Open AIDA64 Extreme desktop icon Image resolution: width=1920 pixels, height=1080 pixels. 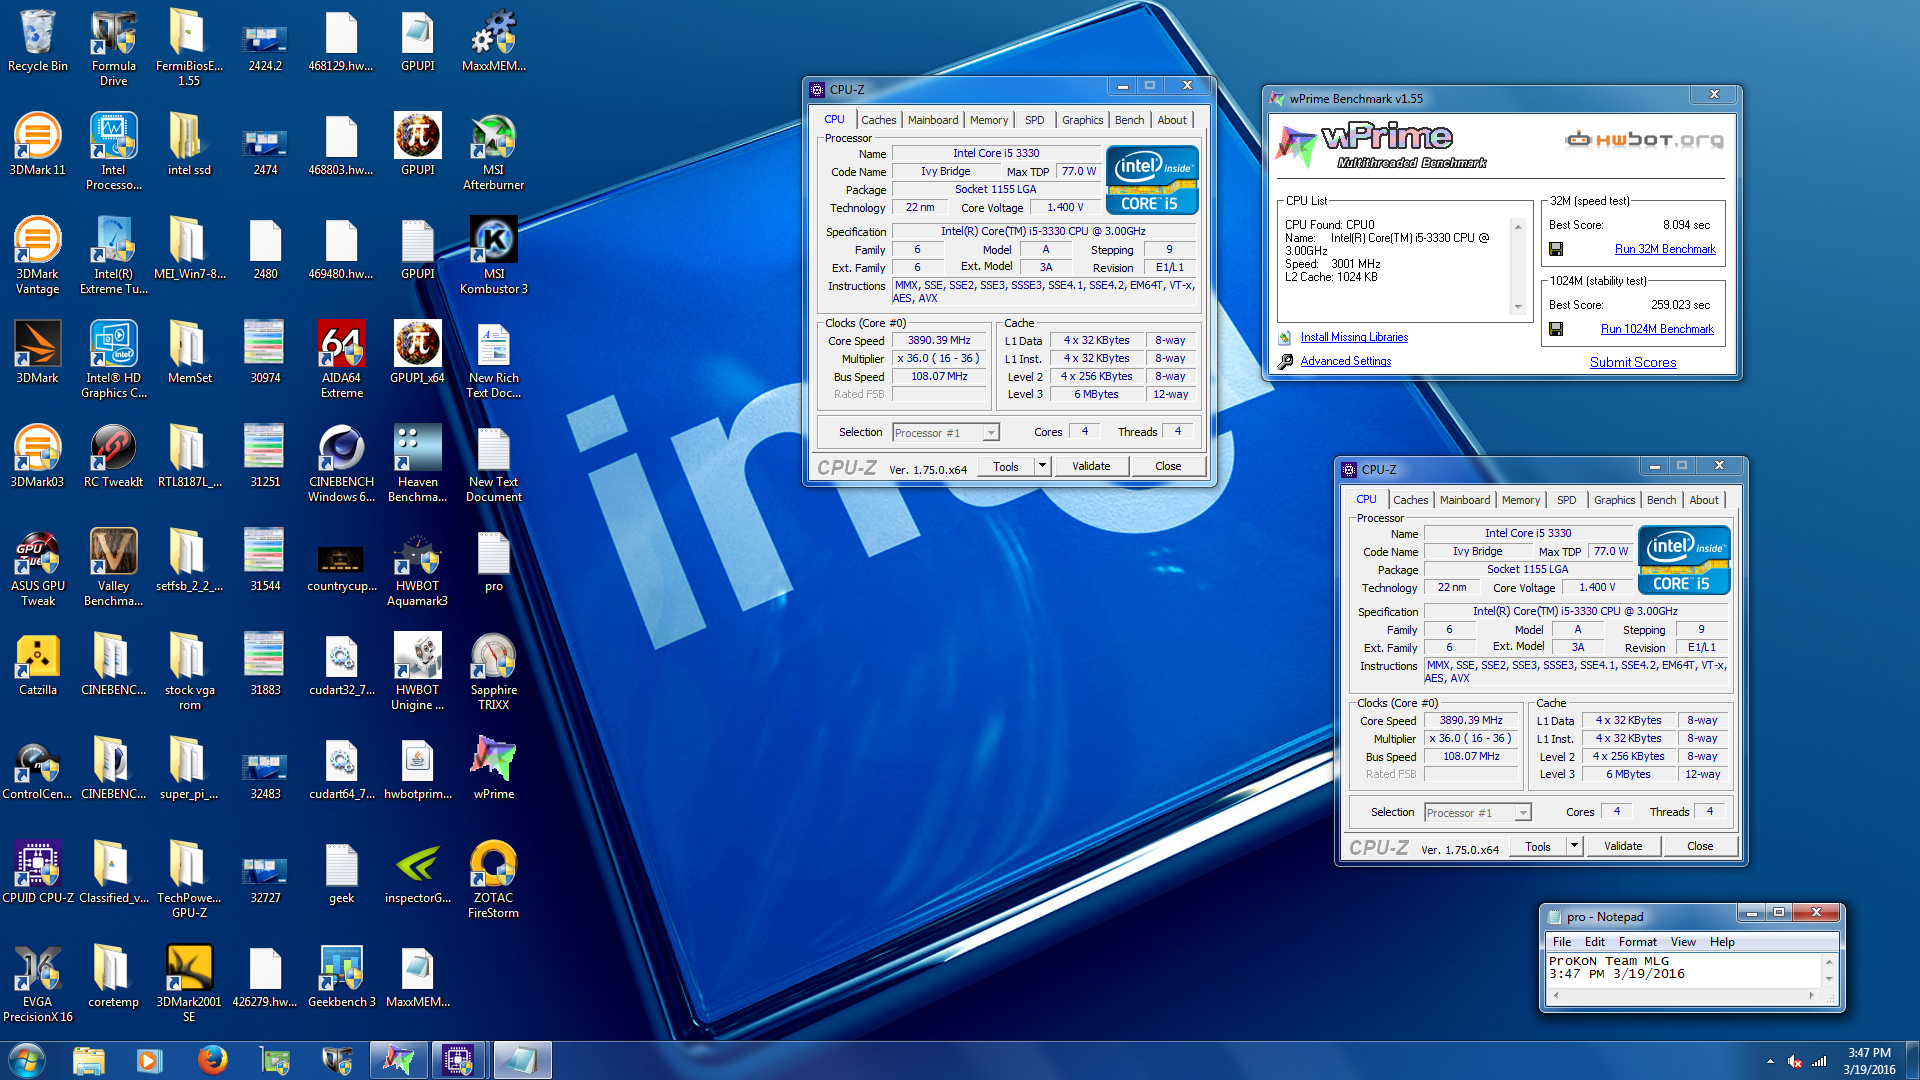341,360
